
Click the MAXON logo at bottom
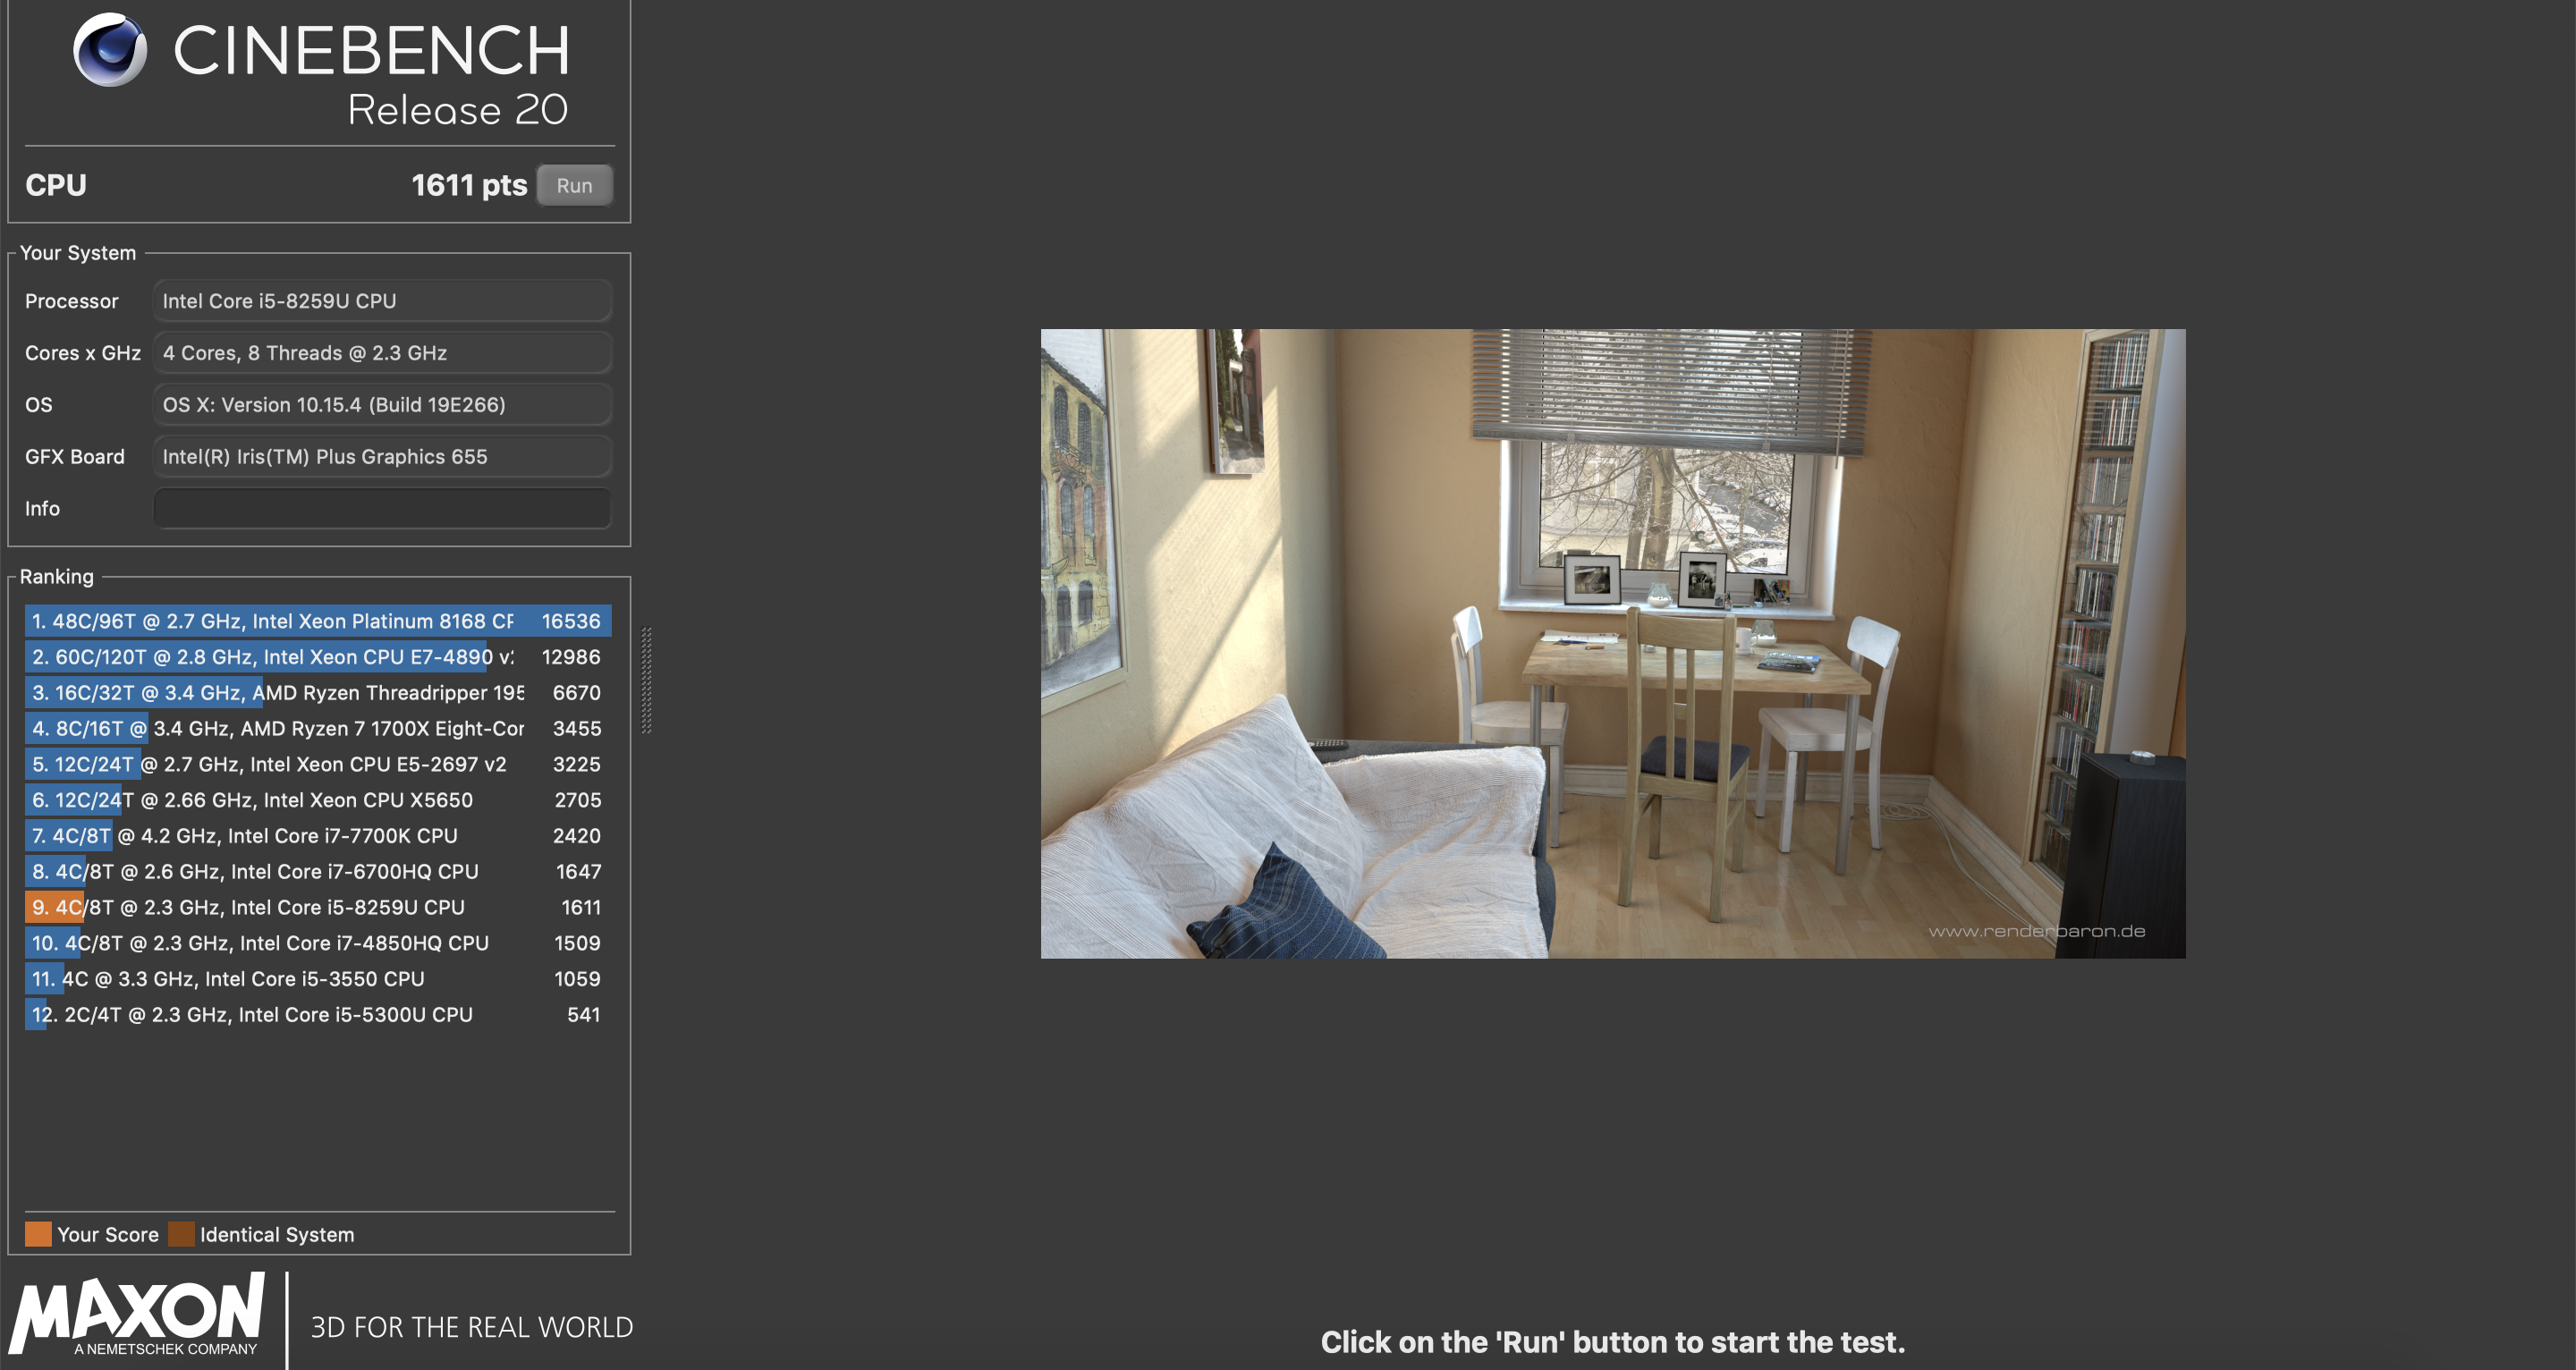[x=138, y=1312]
